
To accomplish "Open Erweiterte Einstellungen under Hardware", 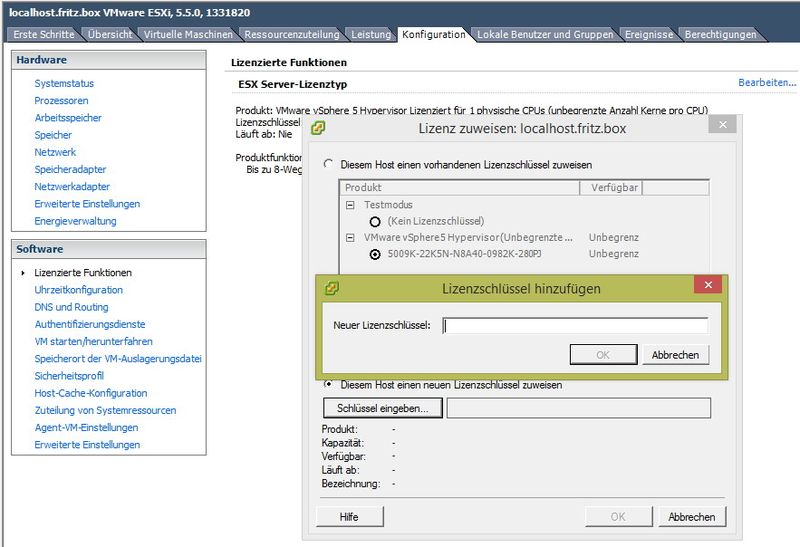I will point(87,204).
